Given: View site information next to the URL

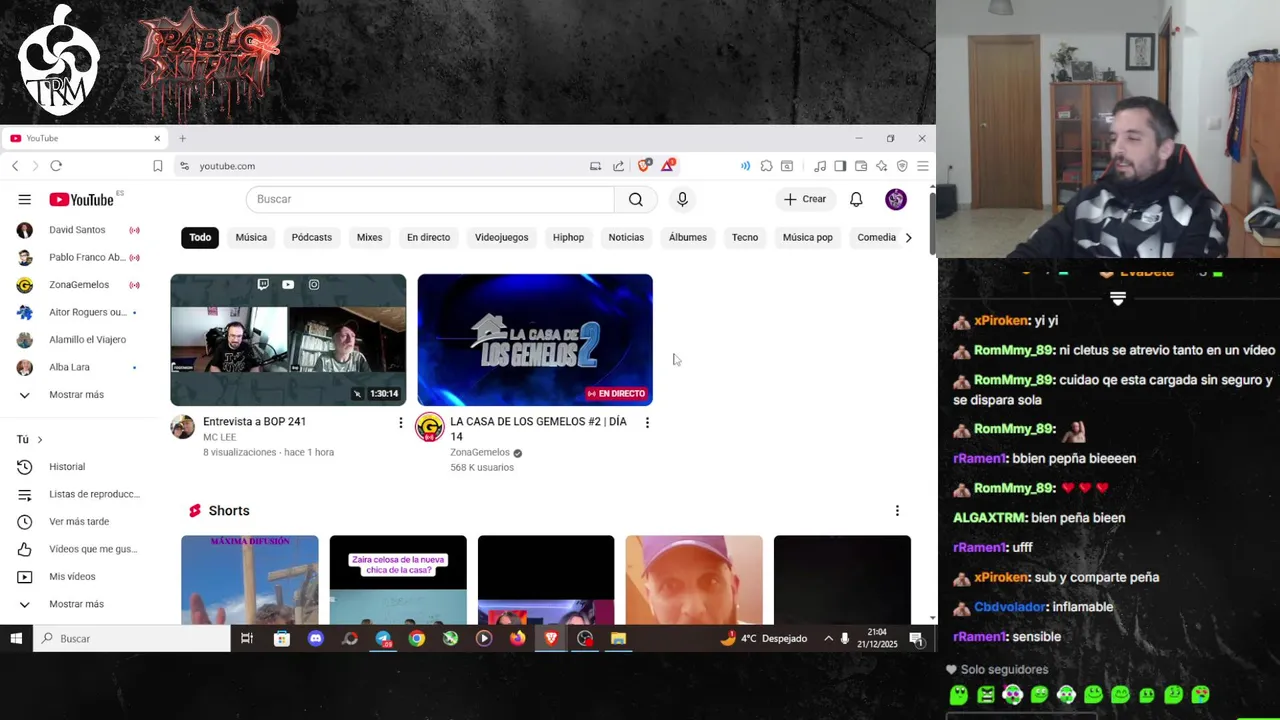Looking at the screenshot, I should pyautogui.click(x=184, y=166).
